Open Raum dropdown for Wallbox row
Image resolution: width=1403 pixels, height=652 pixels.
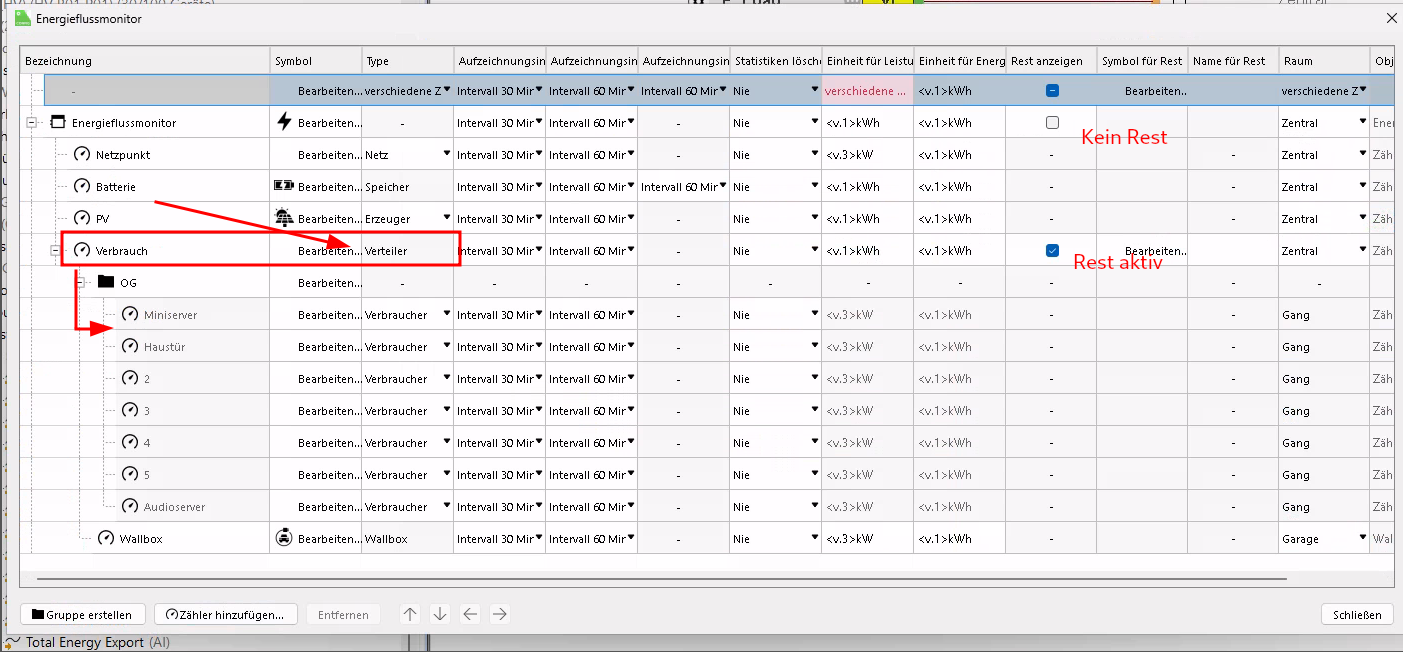[1361, 537]
